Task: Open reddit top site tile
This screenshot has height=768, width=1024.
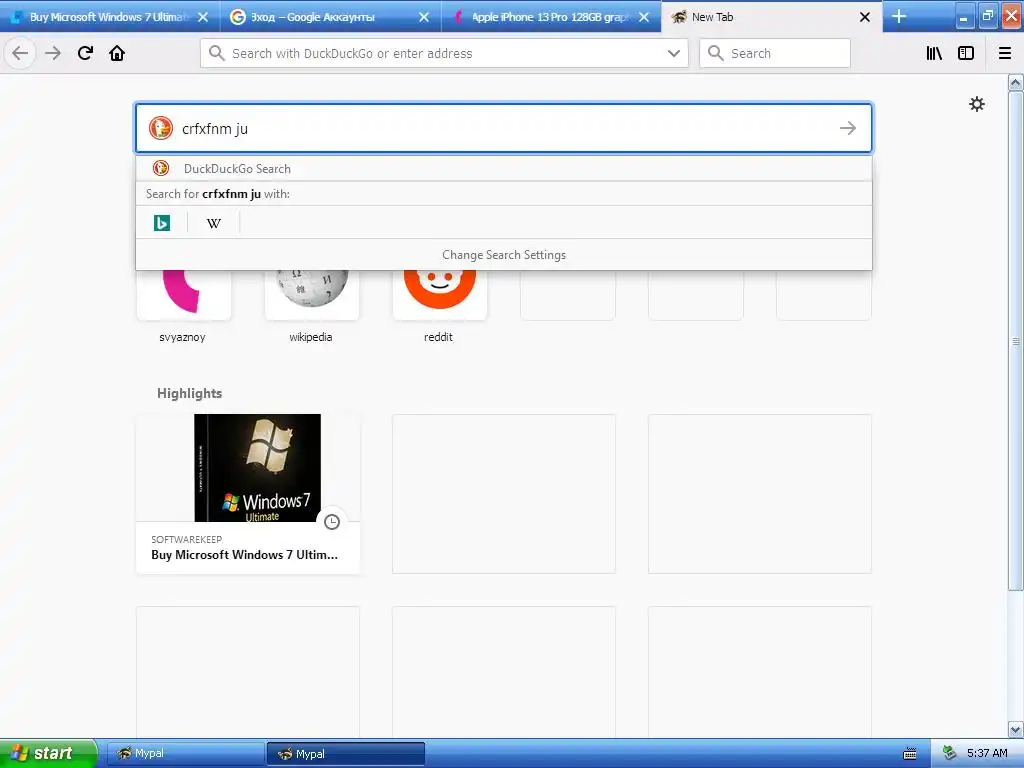Action: (x=440, y=295)
